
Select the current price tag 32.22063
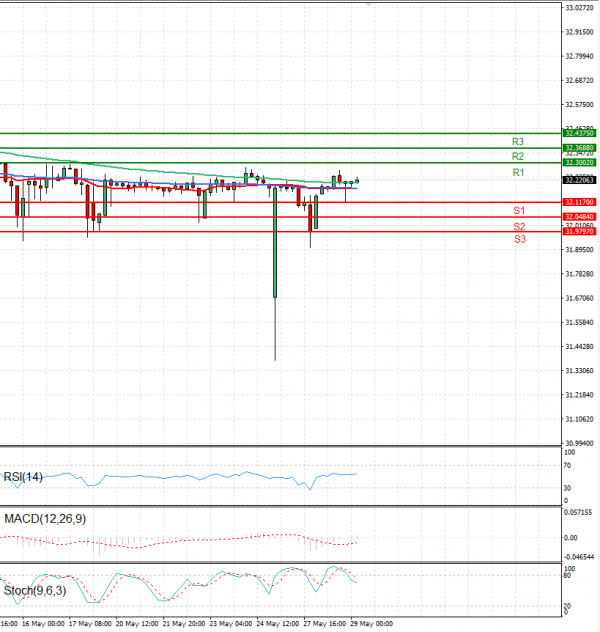click(579, 180)
